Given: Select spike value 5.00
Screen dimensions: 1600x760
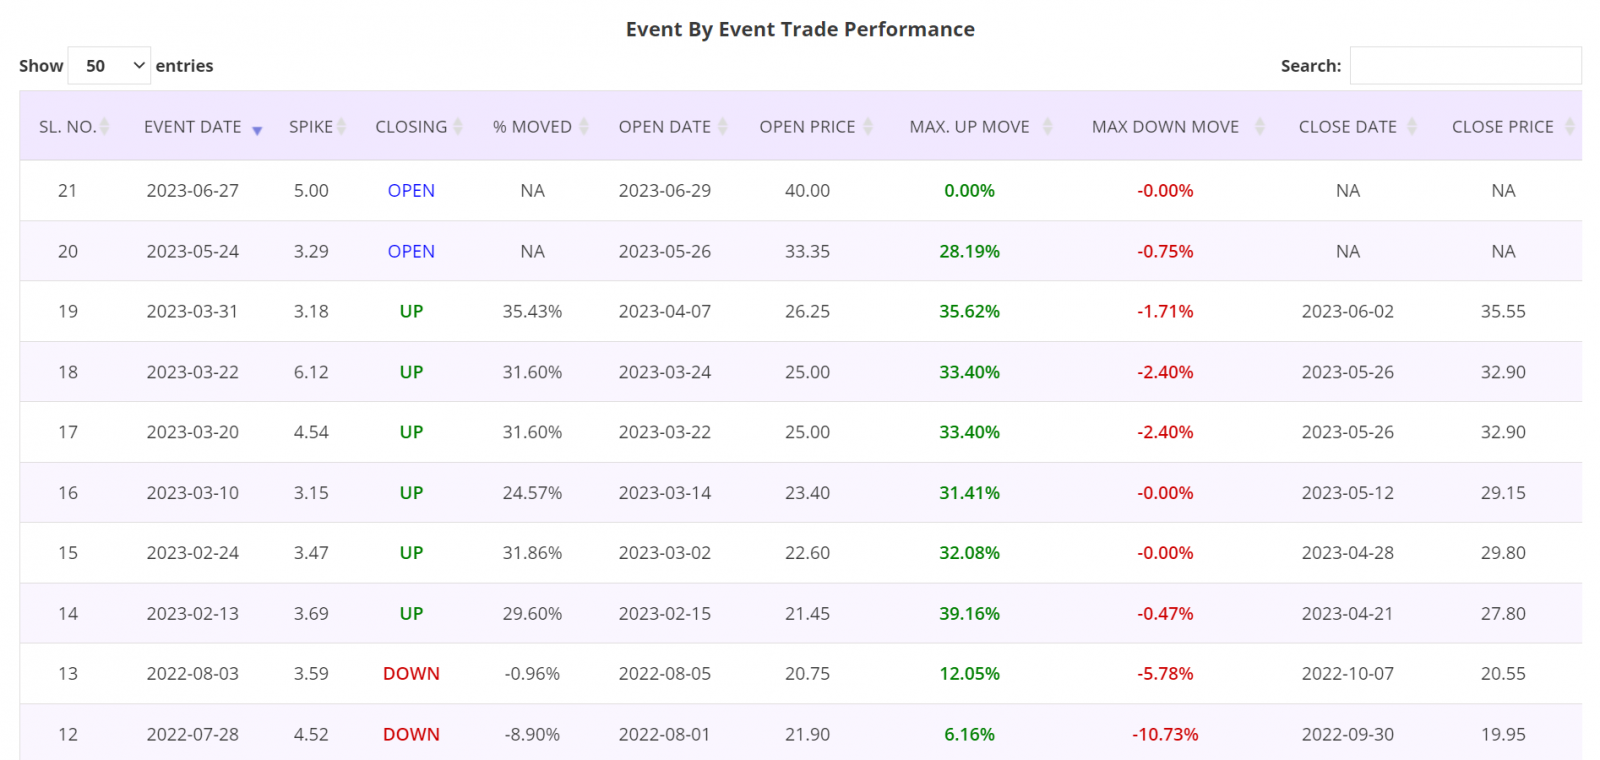Looking at the screenshot, I should [x=311, y=191].
